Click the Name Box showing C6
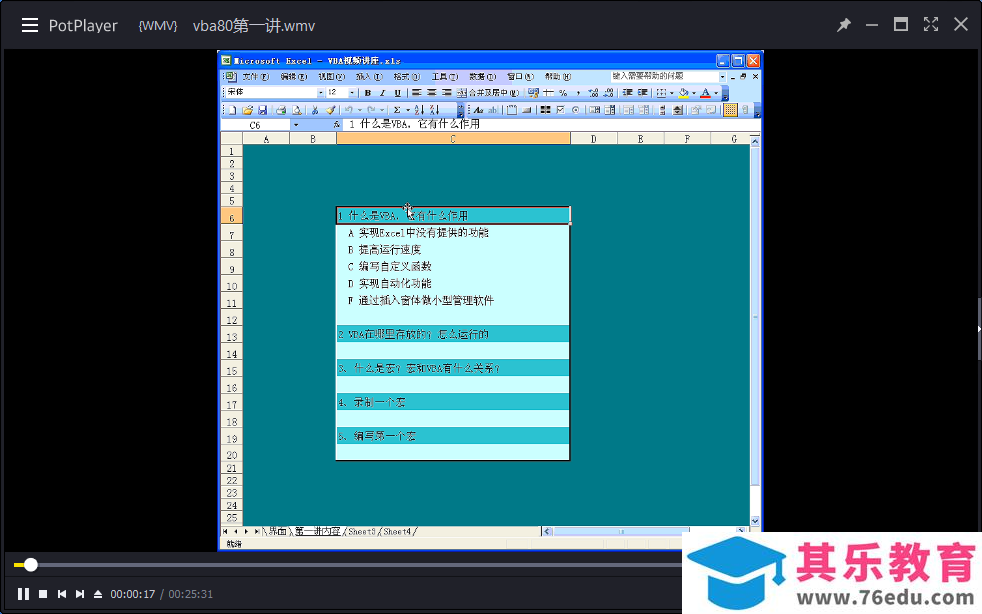Image resolution: width=982 pixels, height=614 pixels. coord(256,125)
